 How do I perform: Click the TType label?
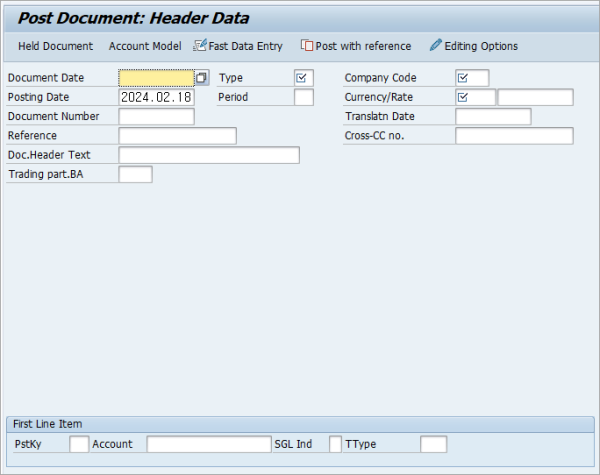pos(360,444)
